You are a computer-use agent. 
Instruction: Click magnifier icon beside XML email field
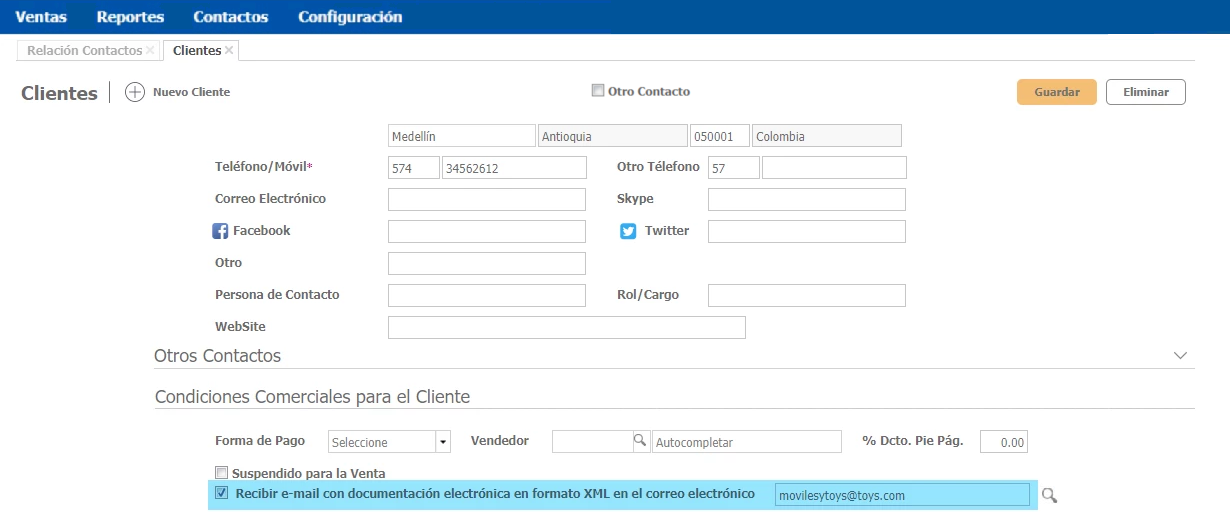[x=1049, y=495]
